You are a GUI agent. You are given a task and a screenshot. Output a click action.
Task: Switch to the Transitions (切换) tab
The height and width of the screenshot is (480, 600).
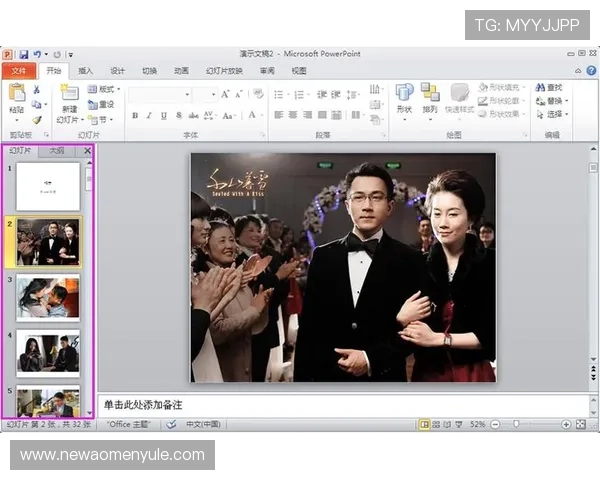(149, 71)
